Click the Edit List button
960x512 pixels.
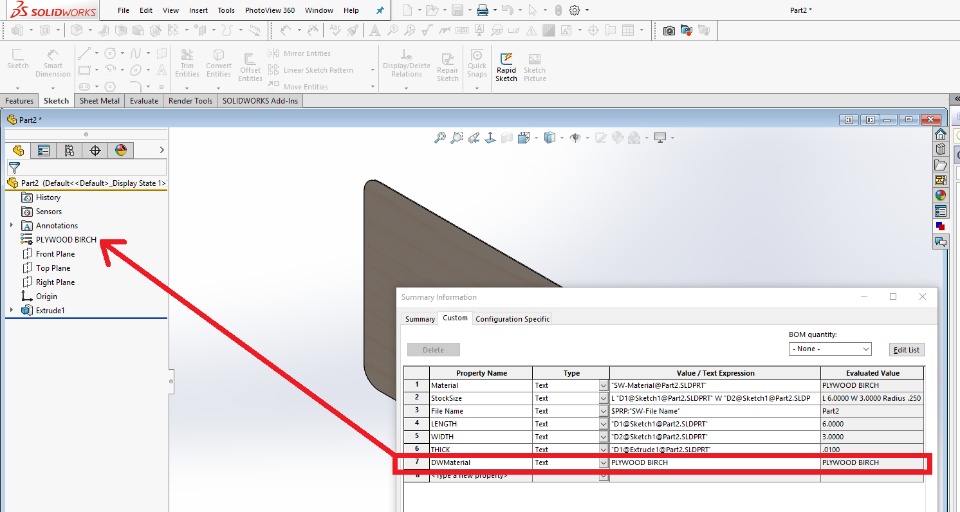[906, 350]
